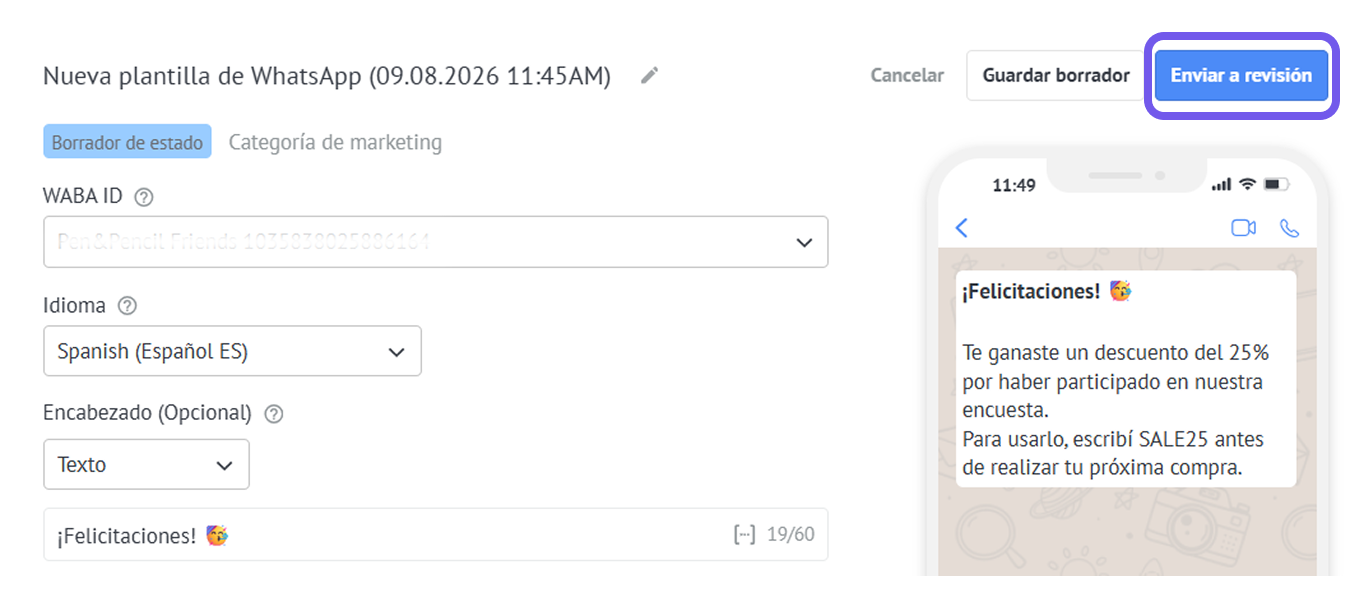Image resolution: width=1364 pixels, height=592 pixels.
Task: Open Encabezado help question mark icon
Action: coord(274,413)
